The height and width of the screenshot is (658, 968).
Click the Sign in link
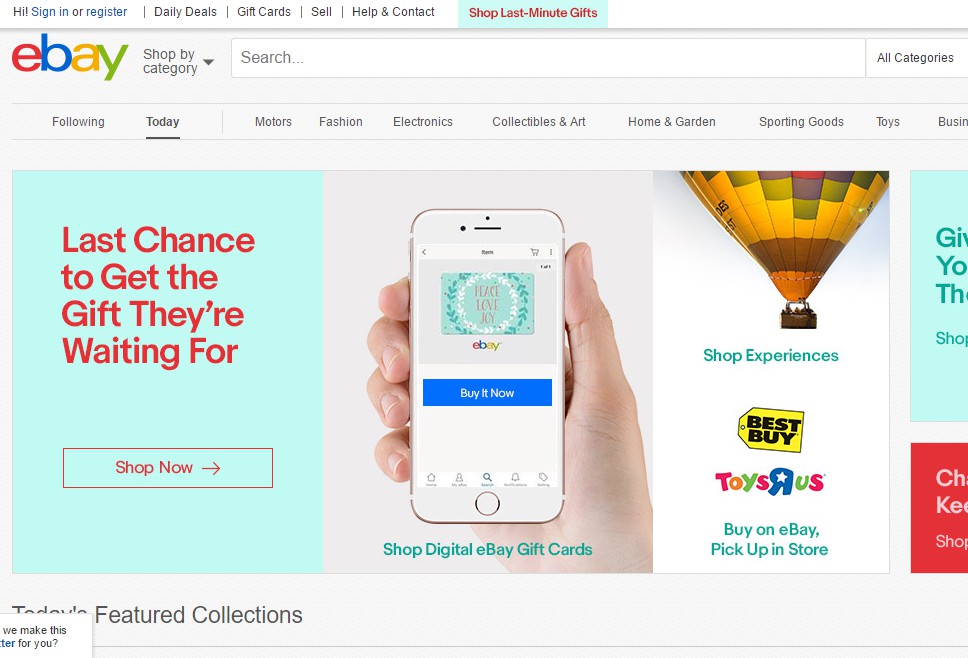tap(50, 12)
